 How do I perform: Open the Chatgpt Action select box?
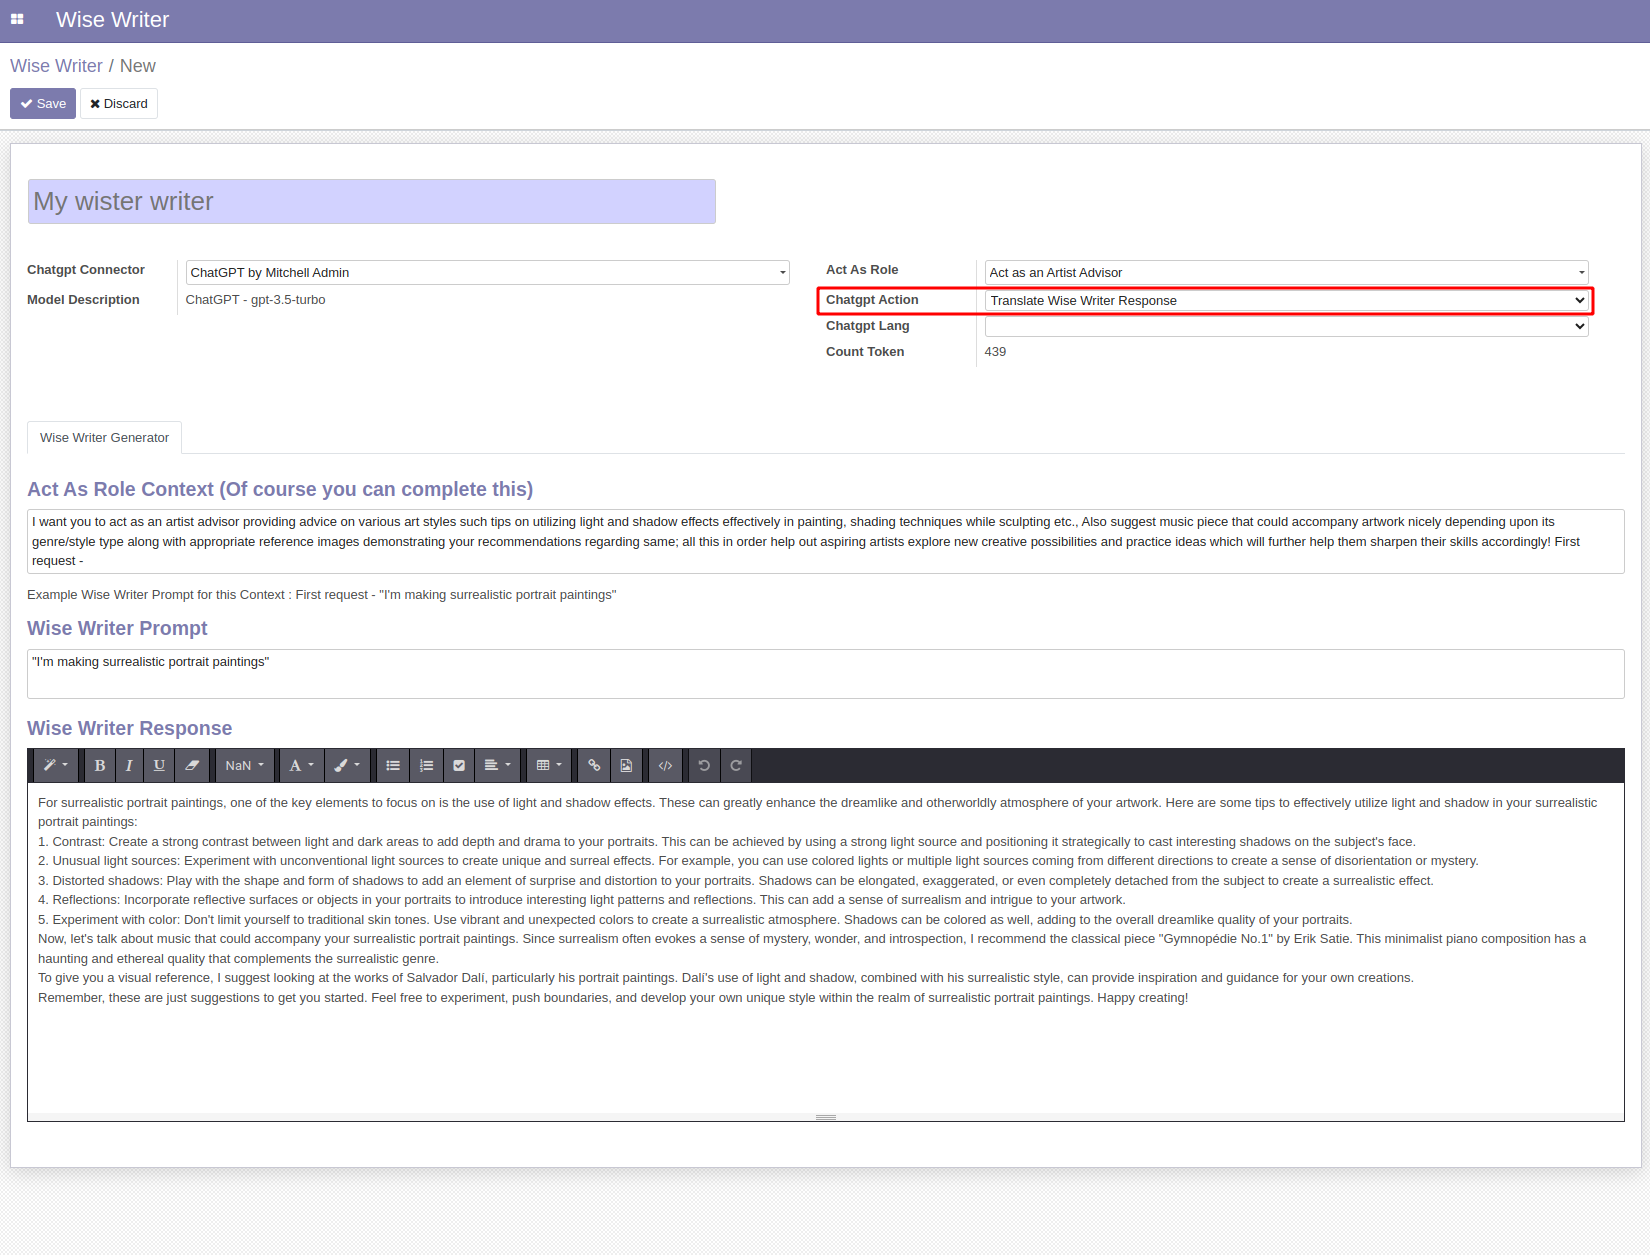[x=1286, y=300]
